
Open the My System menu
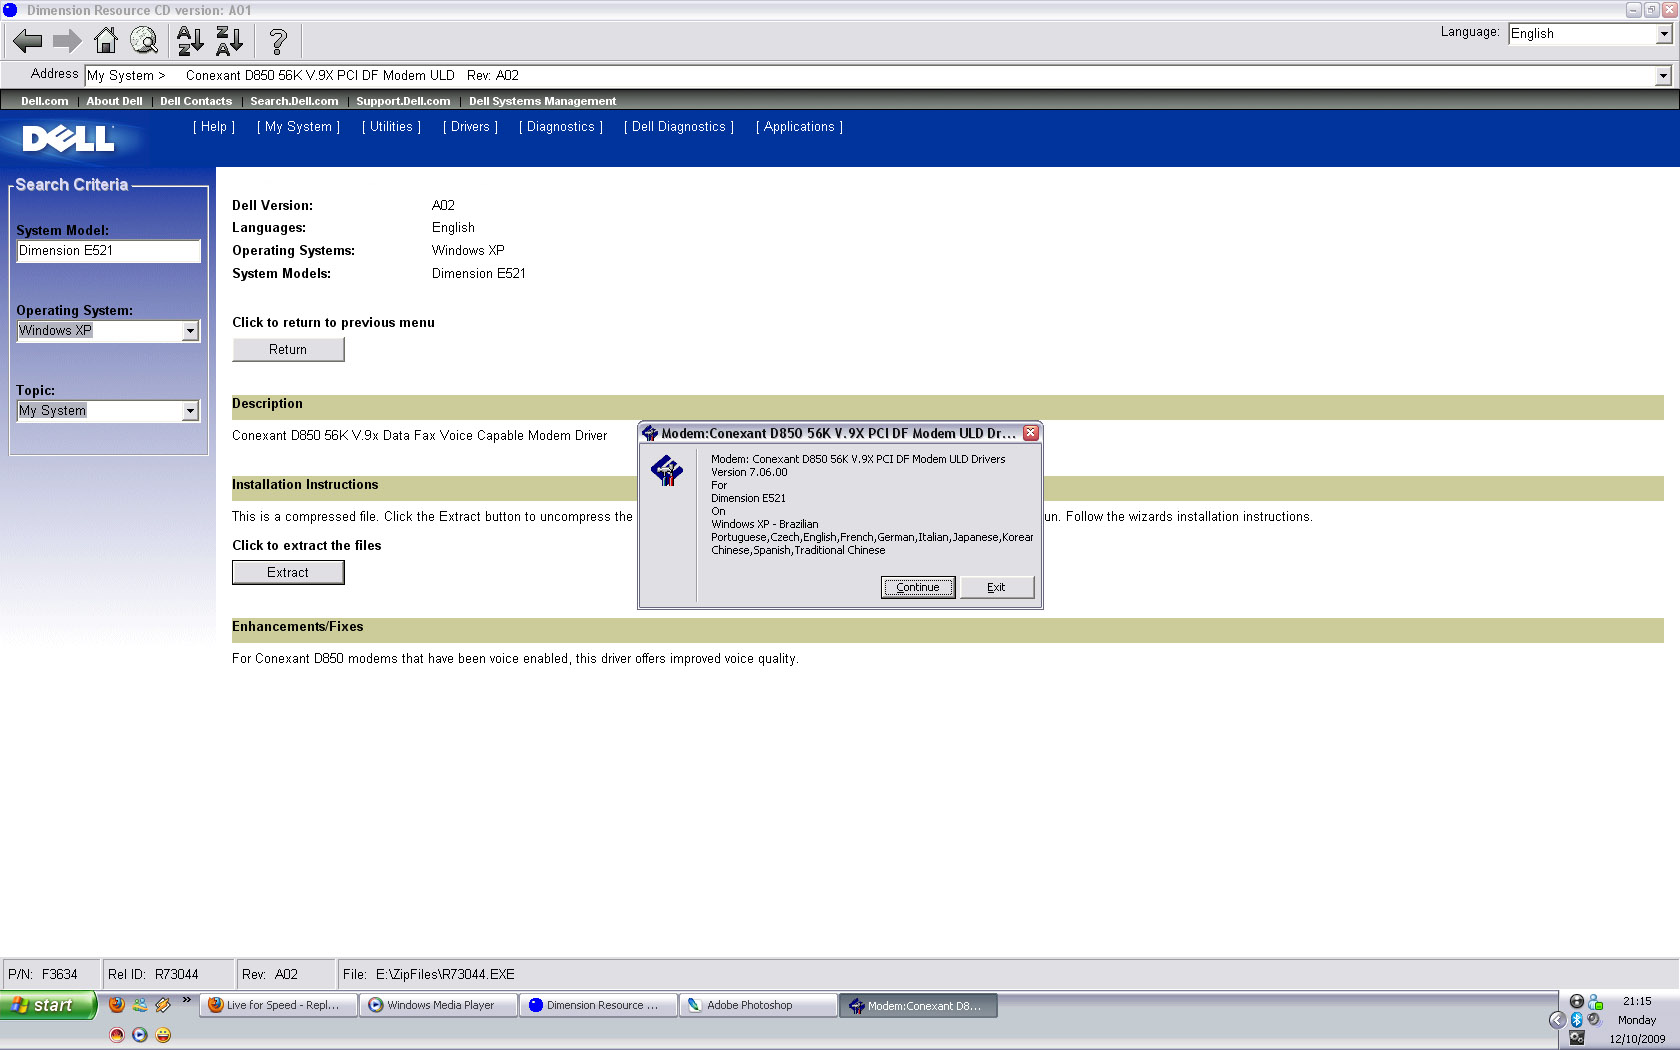click(x=298, y=127)
